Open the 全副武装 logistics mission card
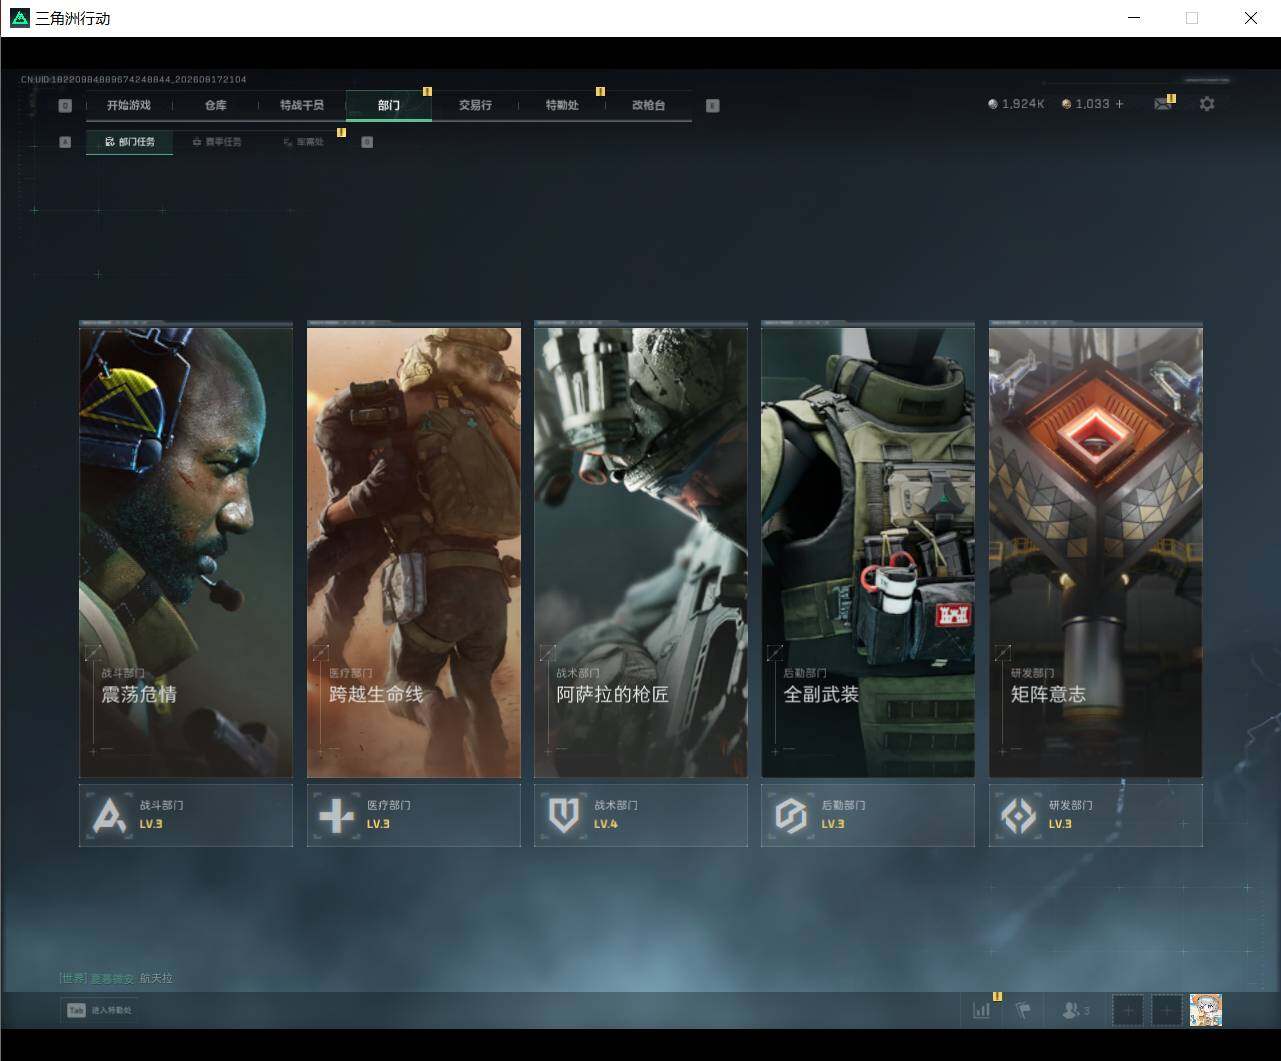Image resolution: width=1281 pixels, height=1061 pixels. click(x=868, y=551)
